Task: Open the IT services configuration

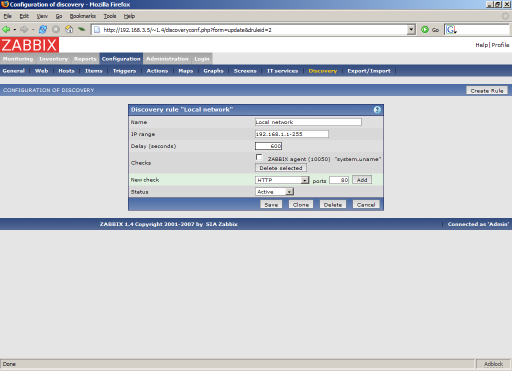Action: tap(282, 71)
